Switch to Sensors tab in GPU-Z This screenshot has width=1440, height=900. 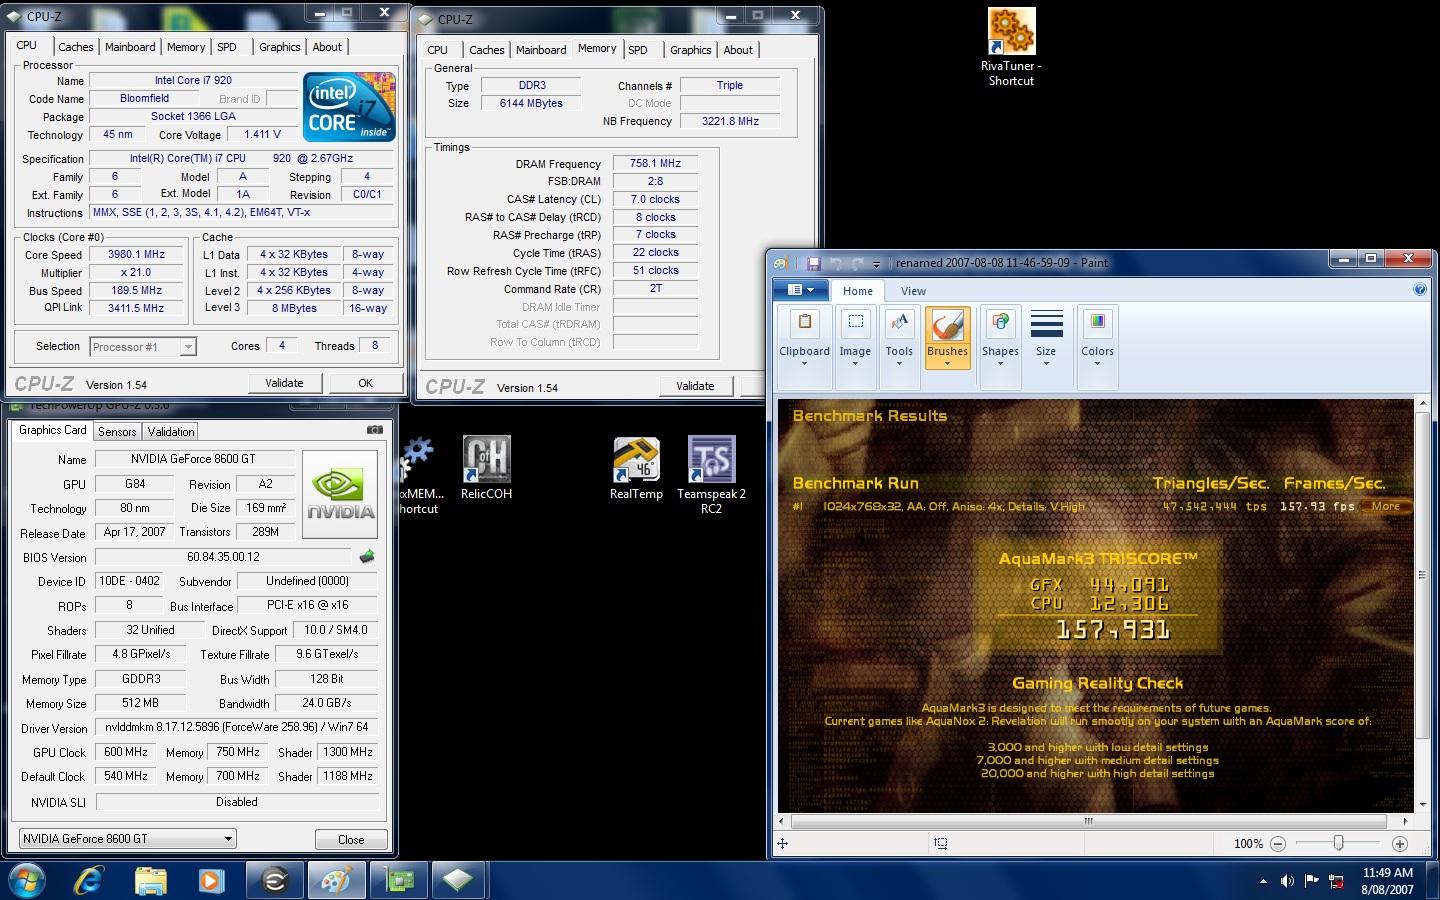117,432
